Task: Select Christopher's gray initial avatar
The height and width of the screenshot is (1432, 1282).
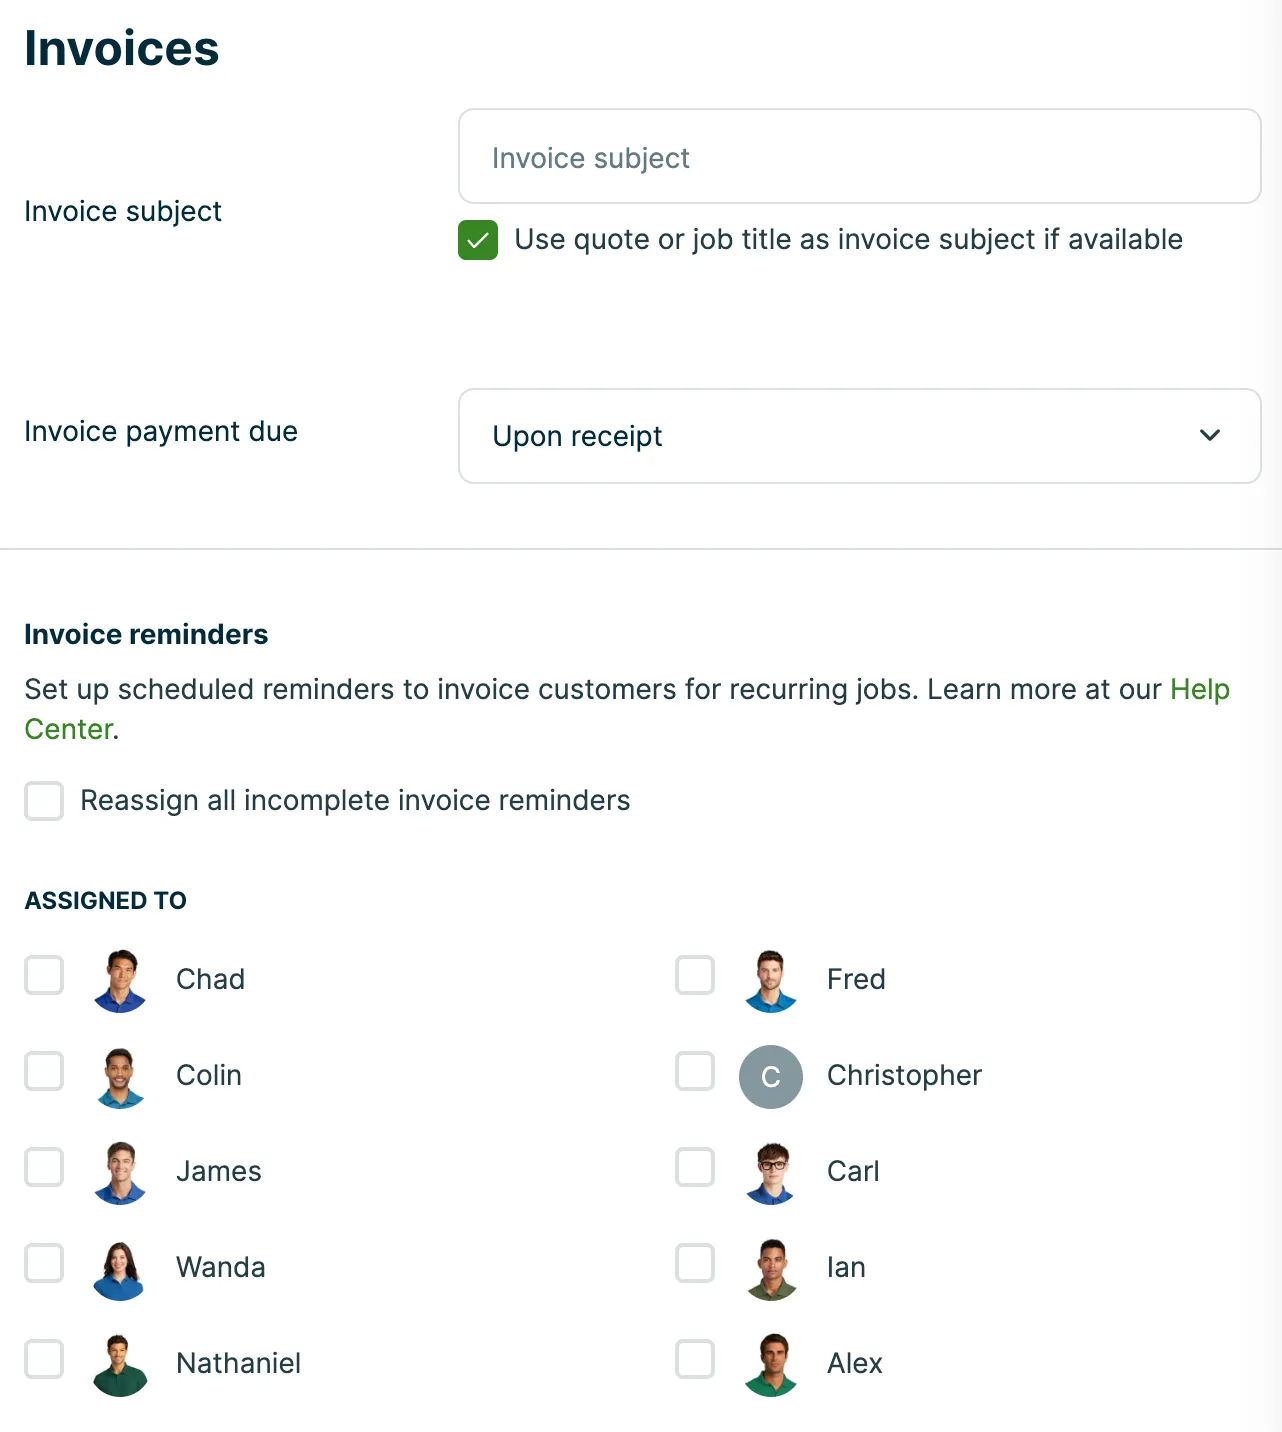Action: [x=771, y=1077]
